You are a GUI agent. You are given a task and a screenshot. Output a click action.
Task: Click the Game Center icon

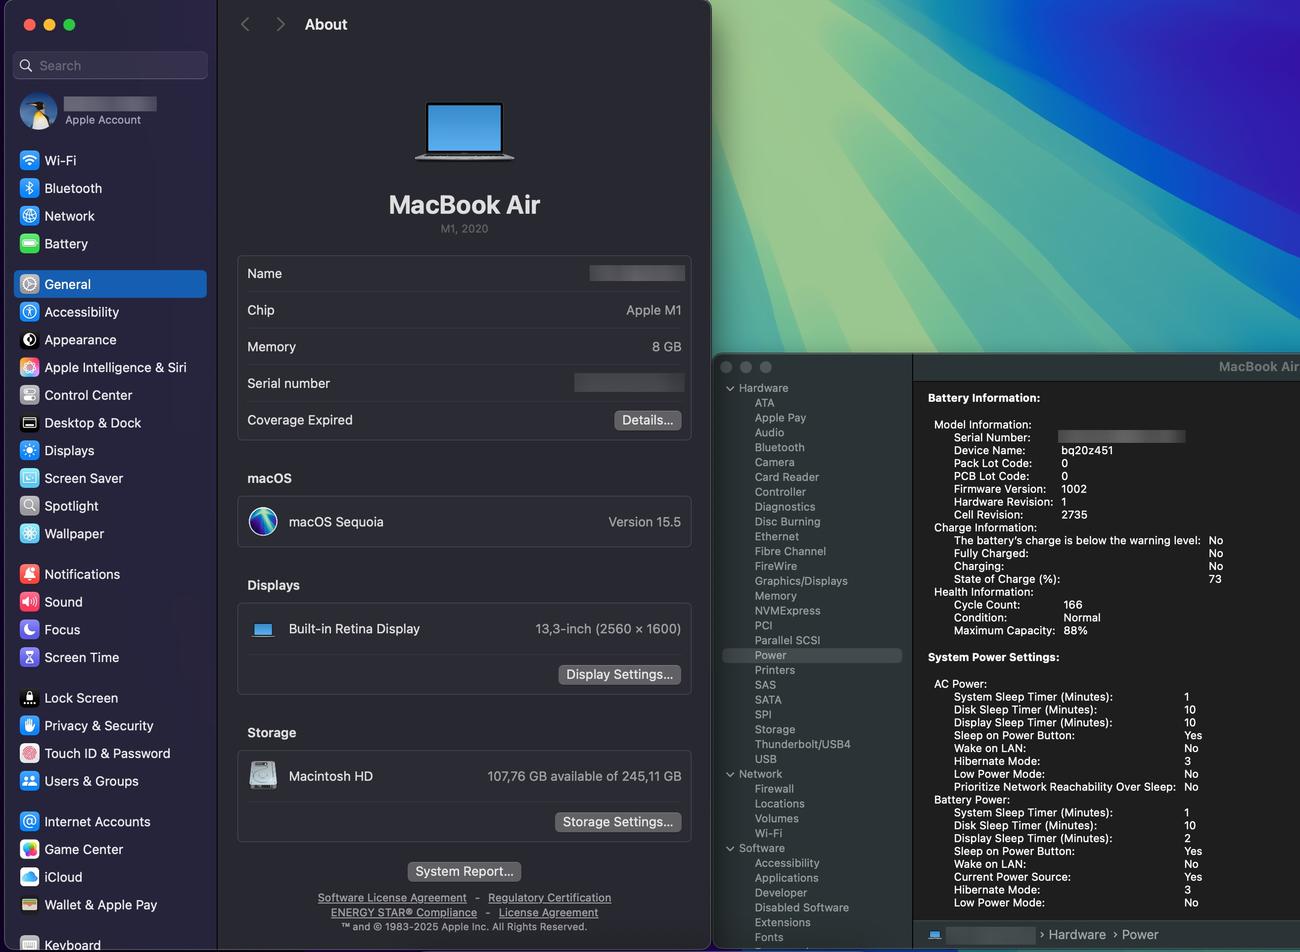tap(30, 849)
